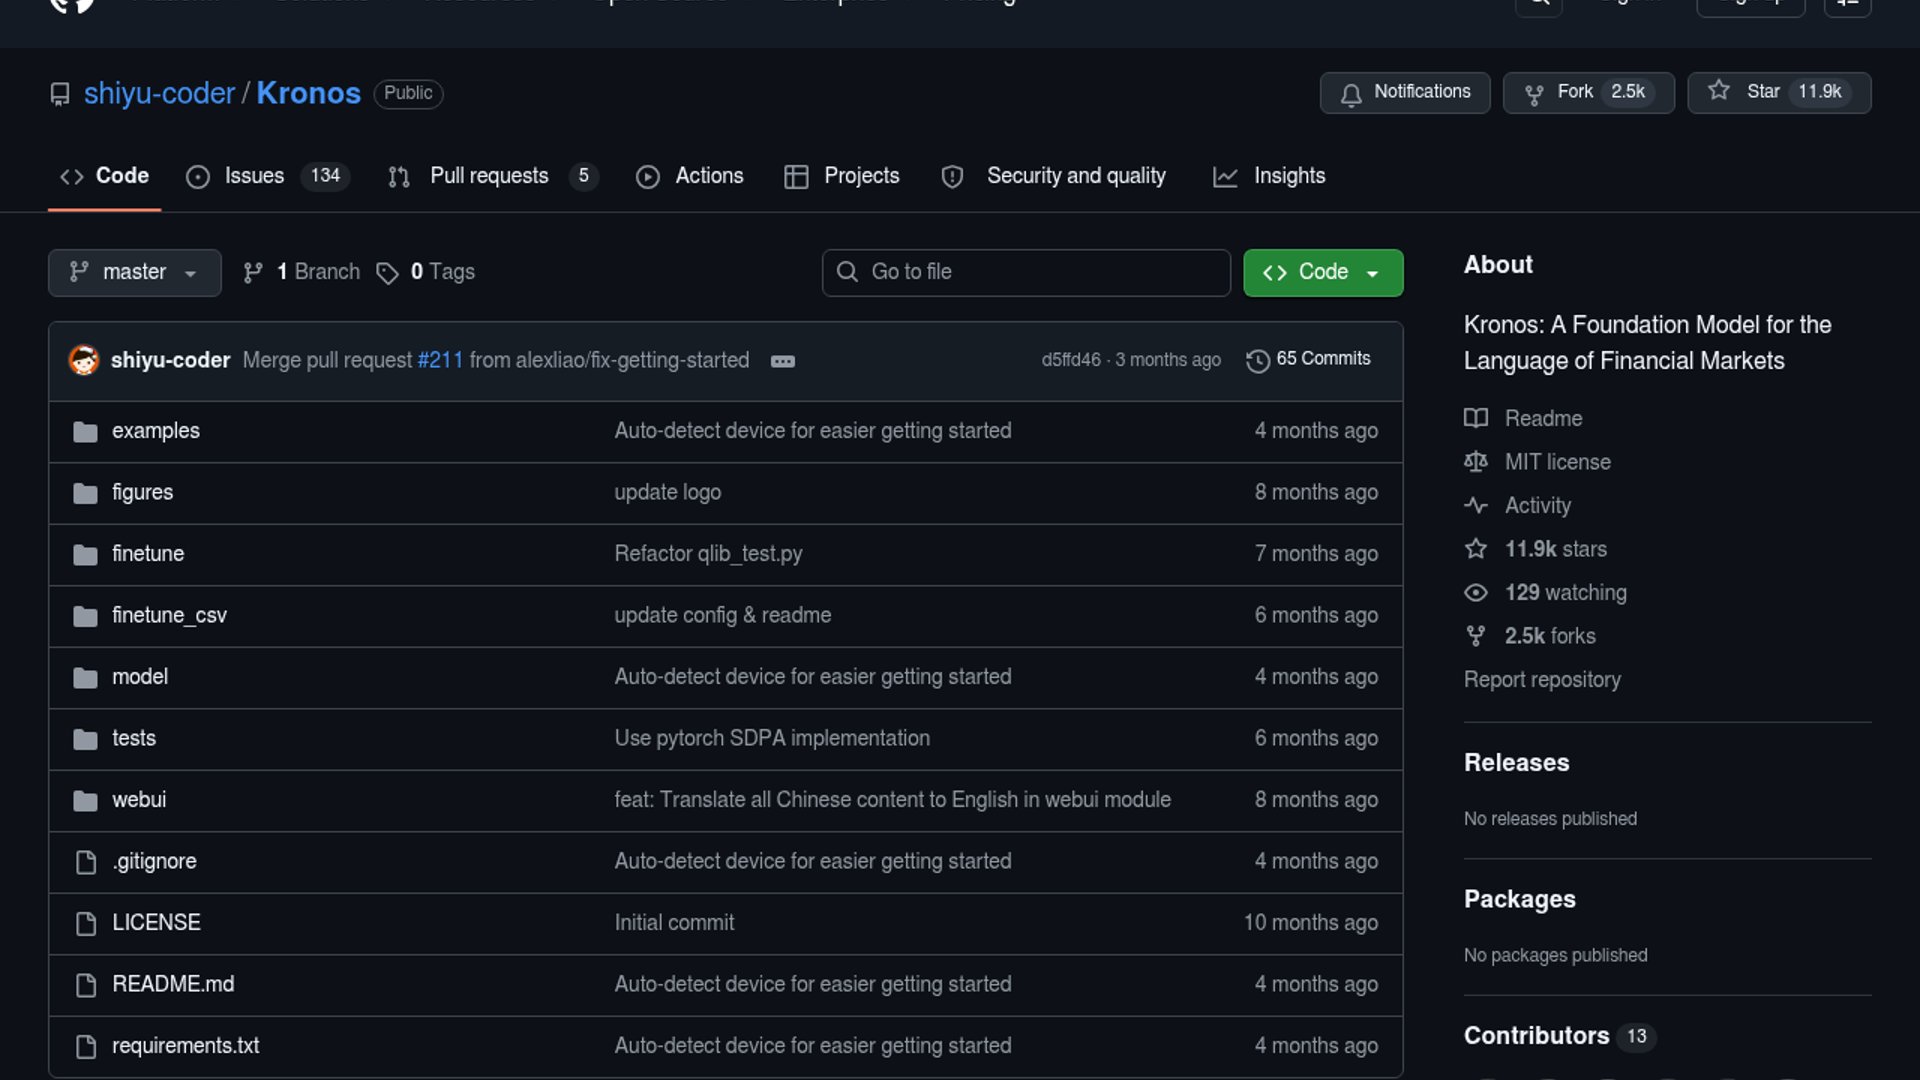Click the Star icon to star Kronos

click(1718, 91)
